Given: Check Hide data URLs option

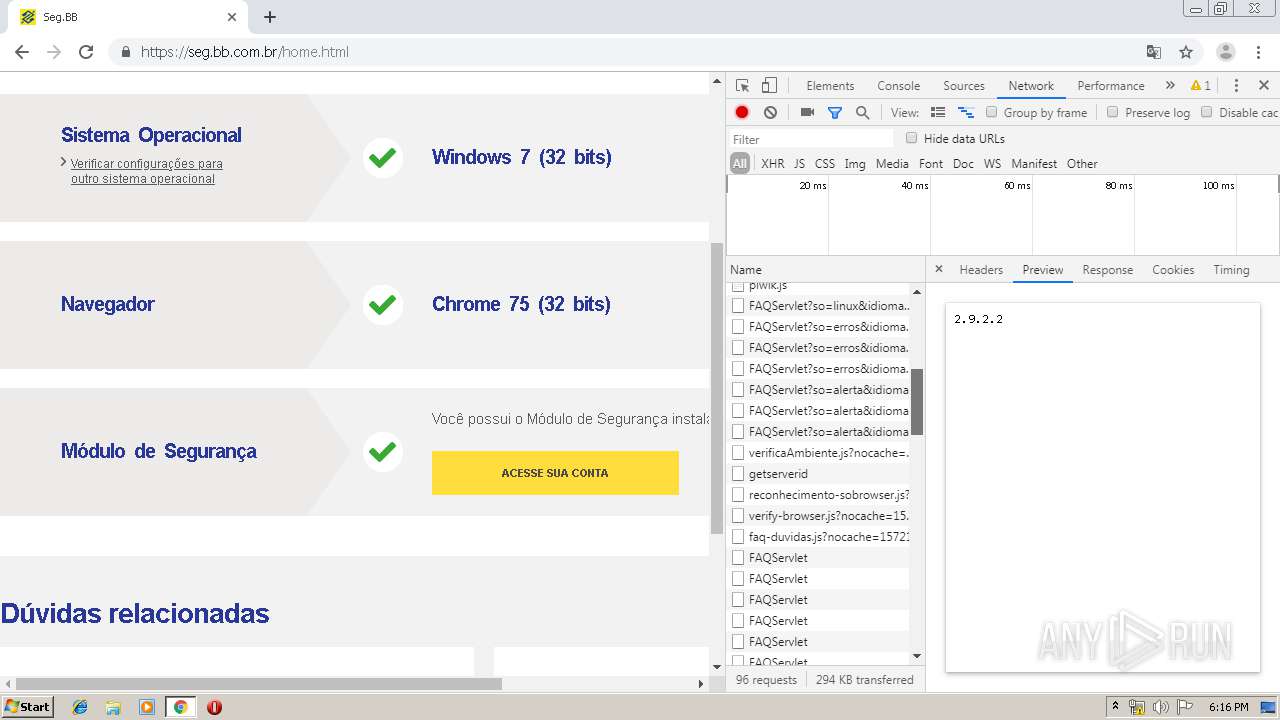Looking at the screenshot, I should 911,138.
